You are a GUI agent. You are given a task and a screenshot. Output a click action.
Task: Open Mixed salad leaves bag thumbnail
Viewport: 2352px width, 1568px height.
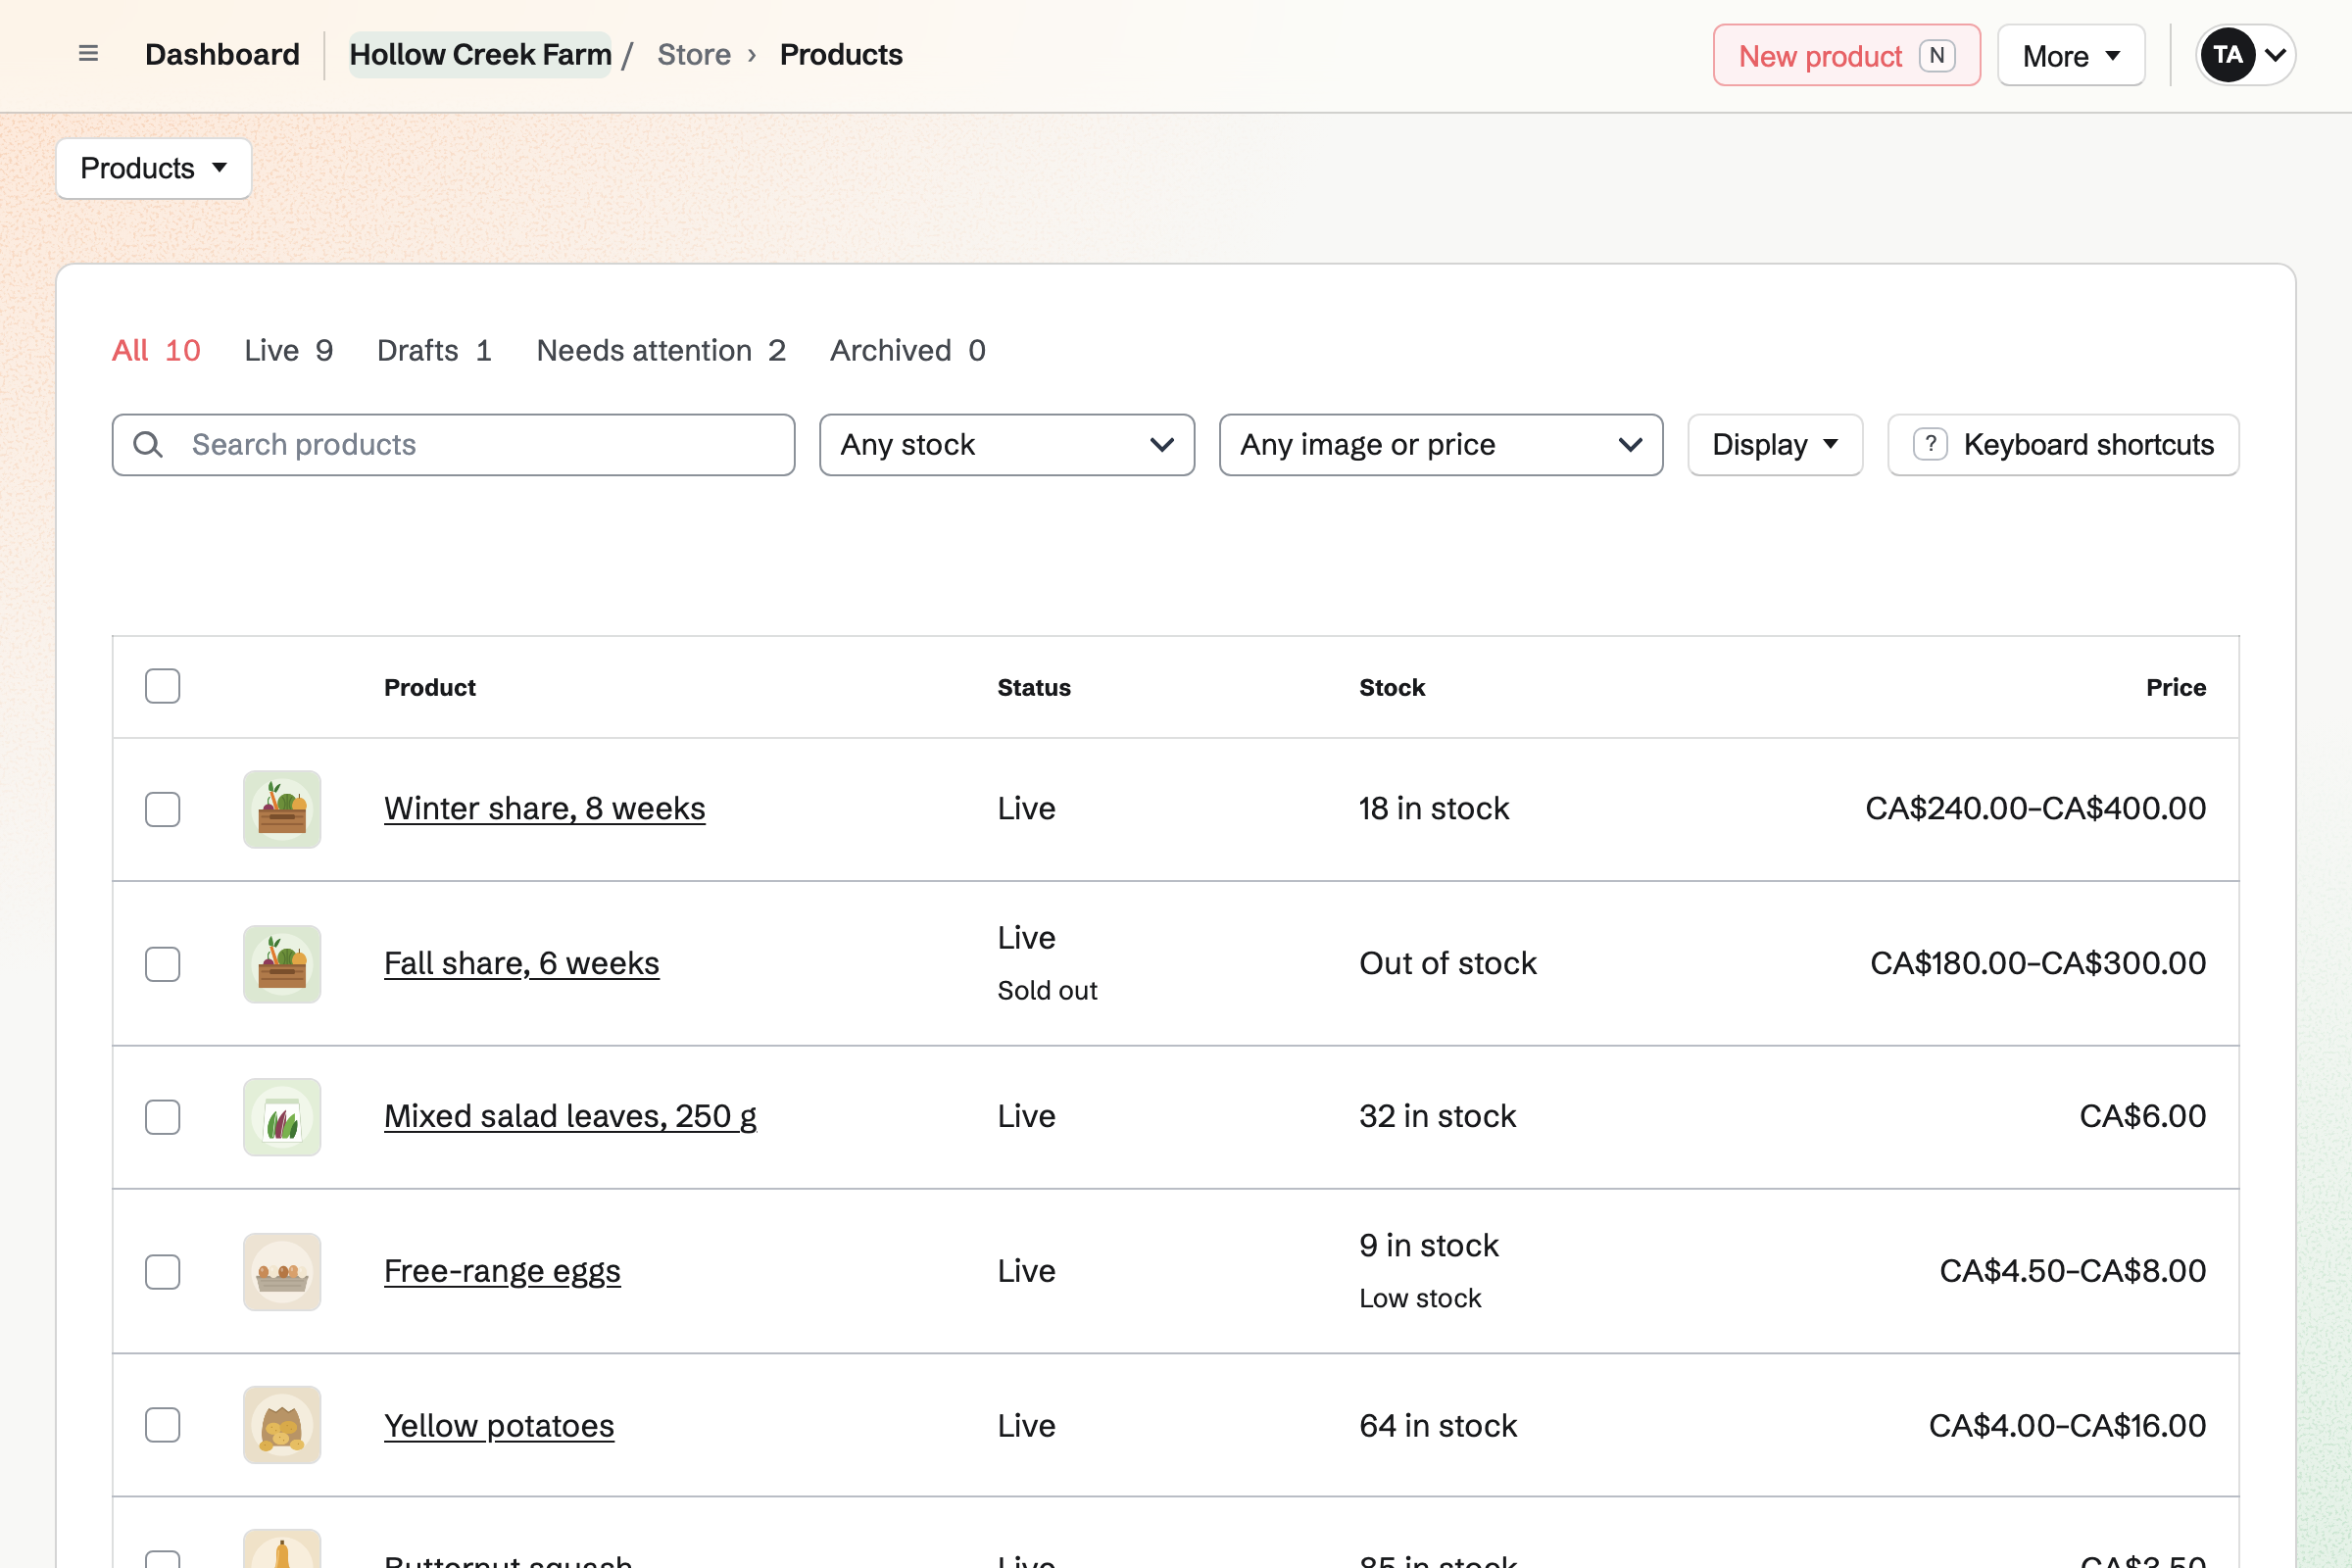pyautogui.click(x=282, y=1117)
